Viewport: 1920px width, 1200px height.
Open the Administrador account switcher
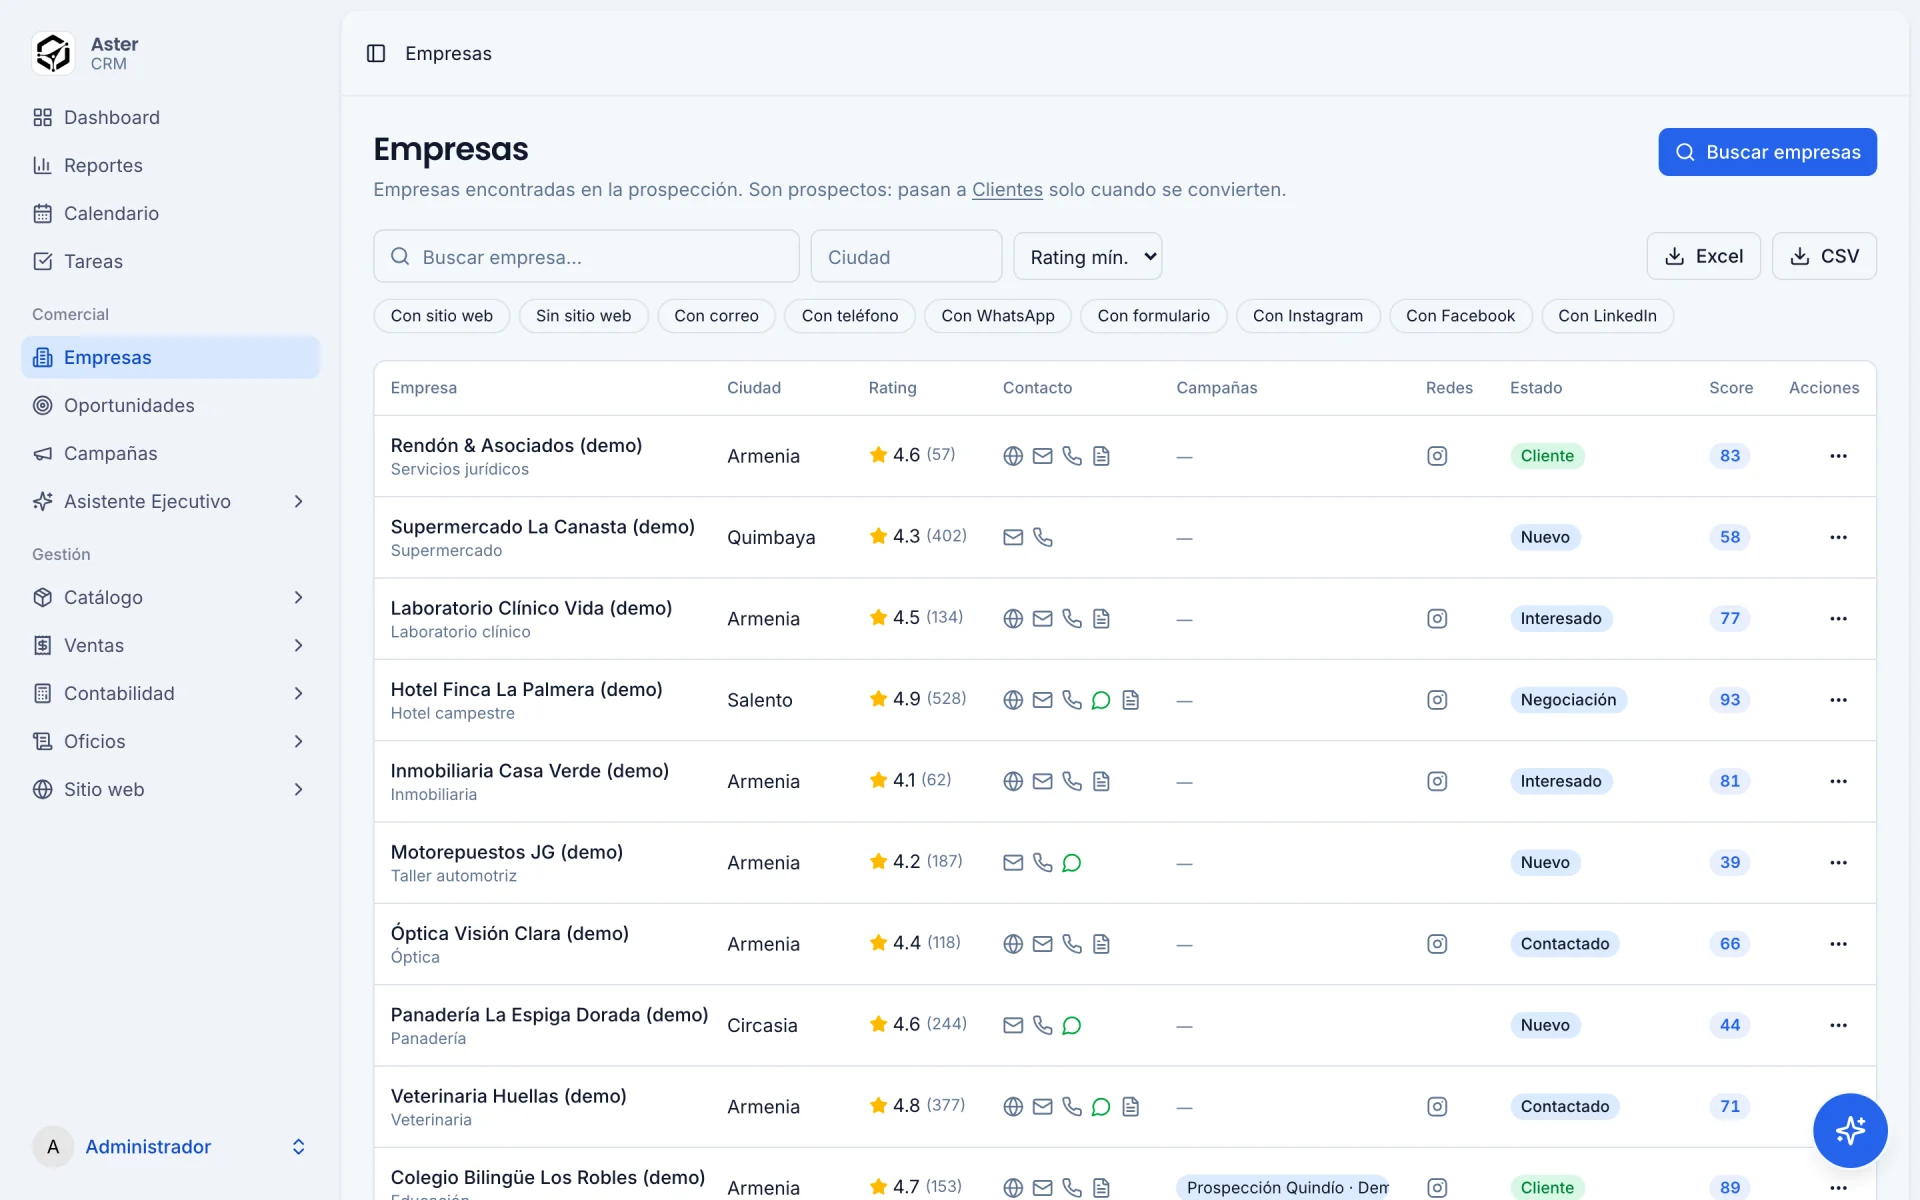170,1147
